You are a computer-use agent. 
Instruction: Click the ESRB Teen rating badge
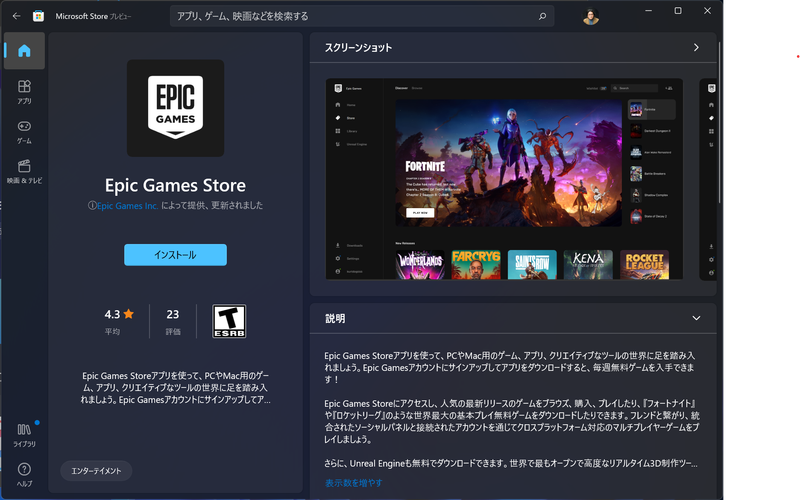tap(230, 321)
